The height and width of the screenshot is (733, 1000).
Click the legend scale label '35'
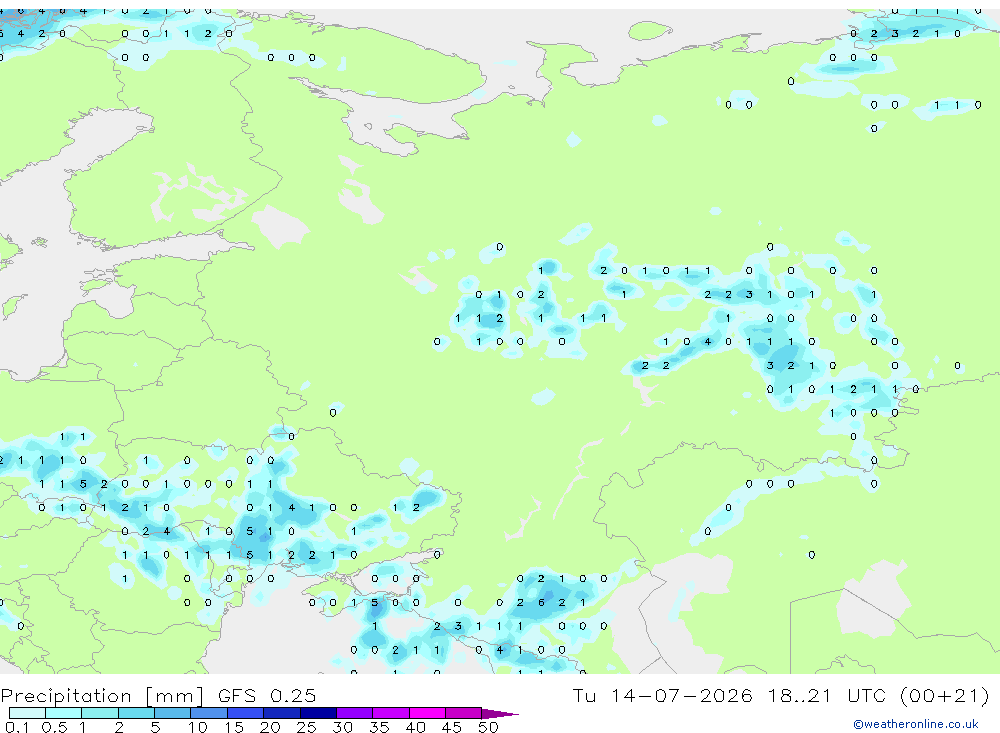click(x=379, y=727)
